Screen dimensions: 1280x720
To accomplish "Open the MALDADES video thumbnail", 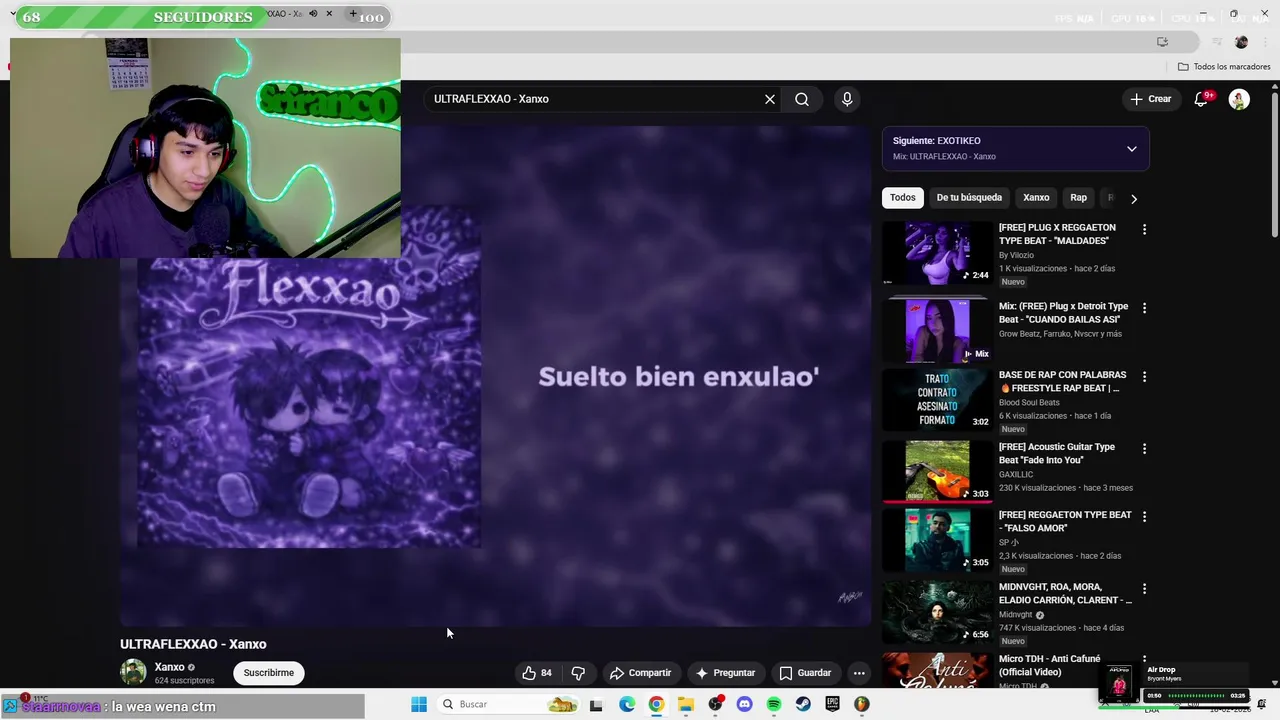I will (x=937, y=253).
